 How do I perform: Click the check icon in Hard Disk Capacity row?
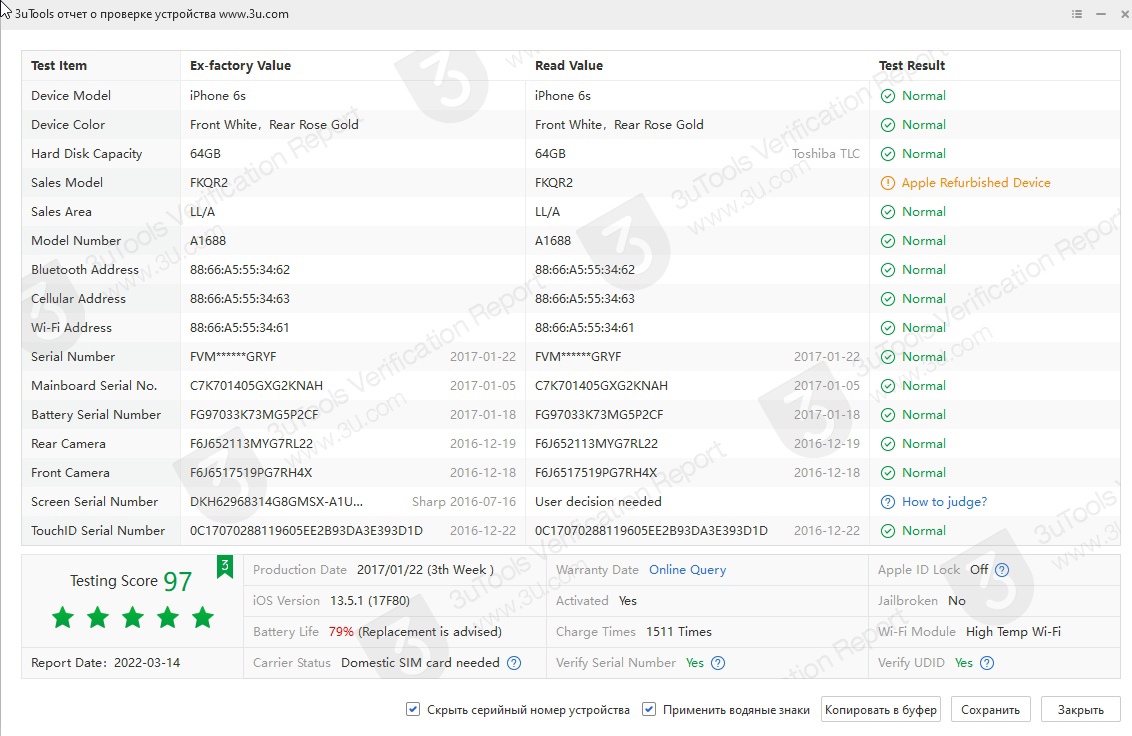[888, 154]
